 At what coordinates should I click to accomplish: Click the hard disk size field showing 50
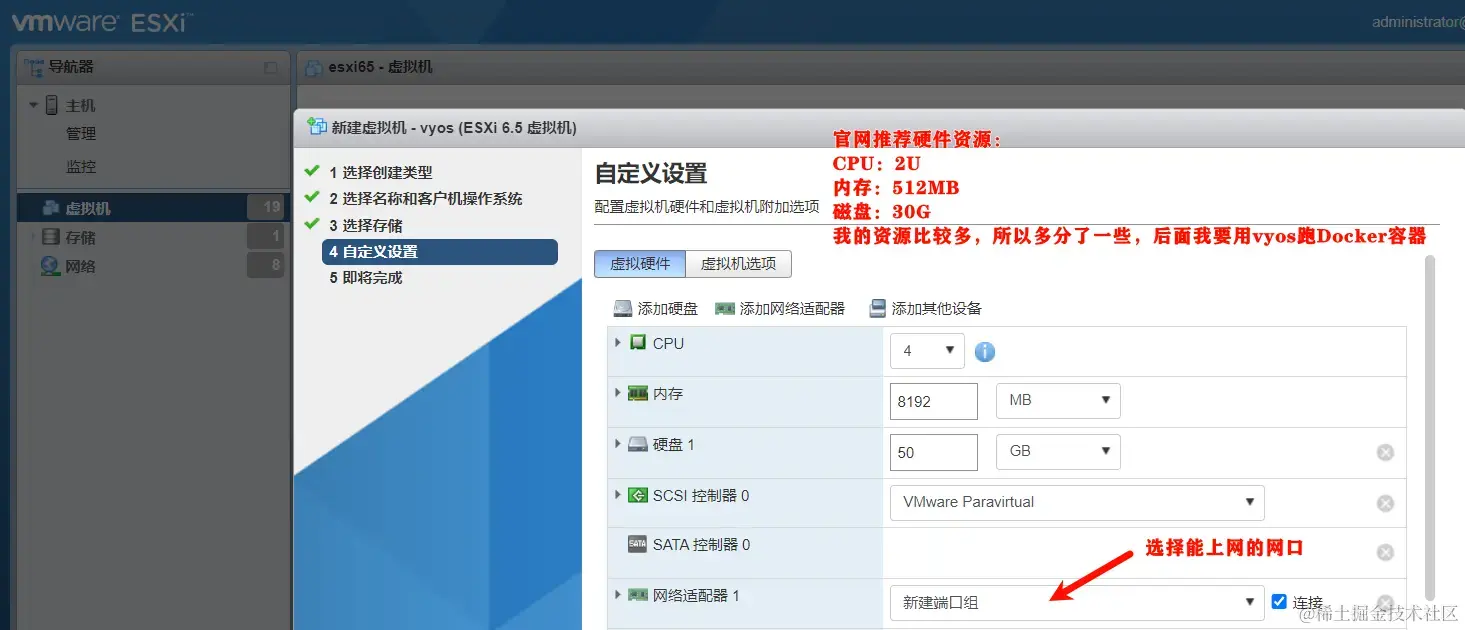pyautogui.click(x=934, y=452)
